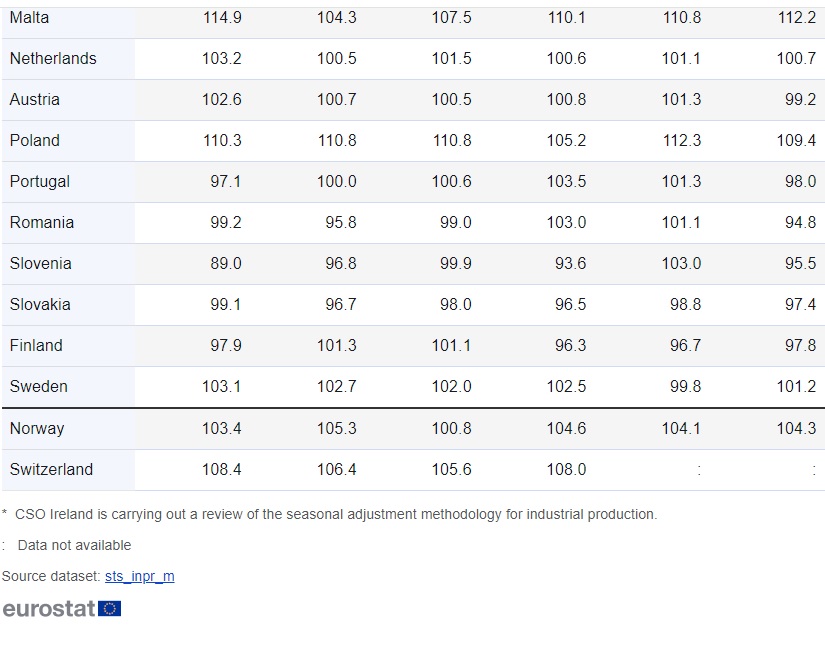The height and width of the screenshot is (663, 825).
Task: Click the Slovakia row header
Action: pyautogui.click(x=40, y=305)
